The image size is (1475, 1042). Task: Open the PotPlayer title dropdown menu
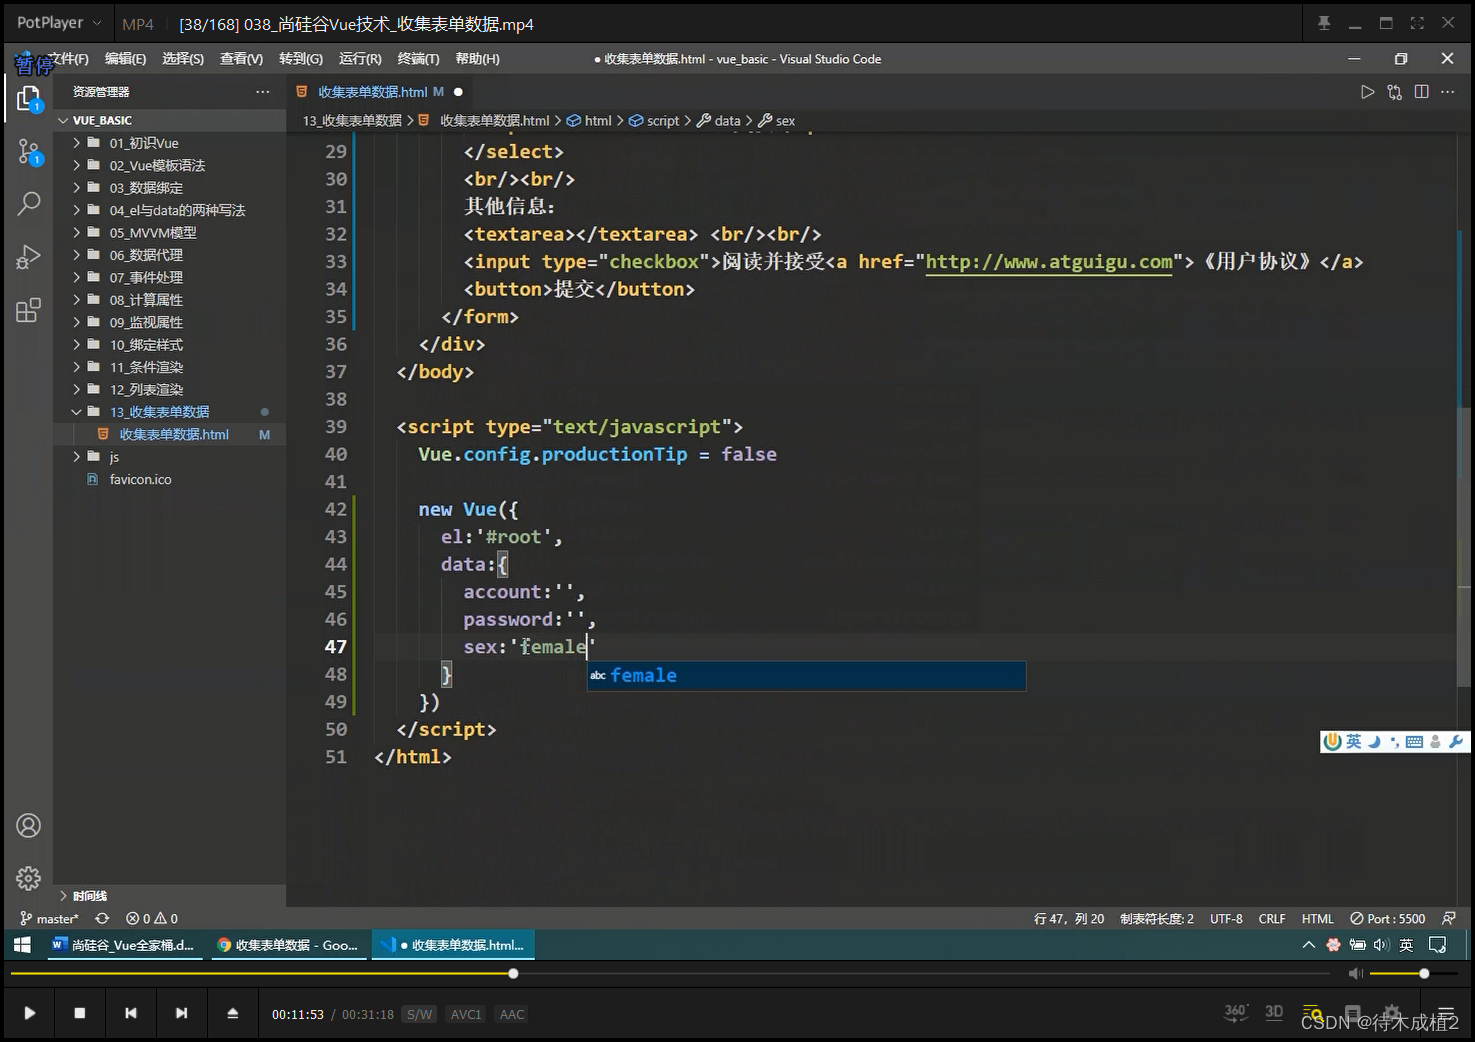59,22
